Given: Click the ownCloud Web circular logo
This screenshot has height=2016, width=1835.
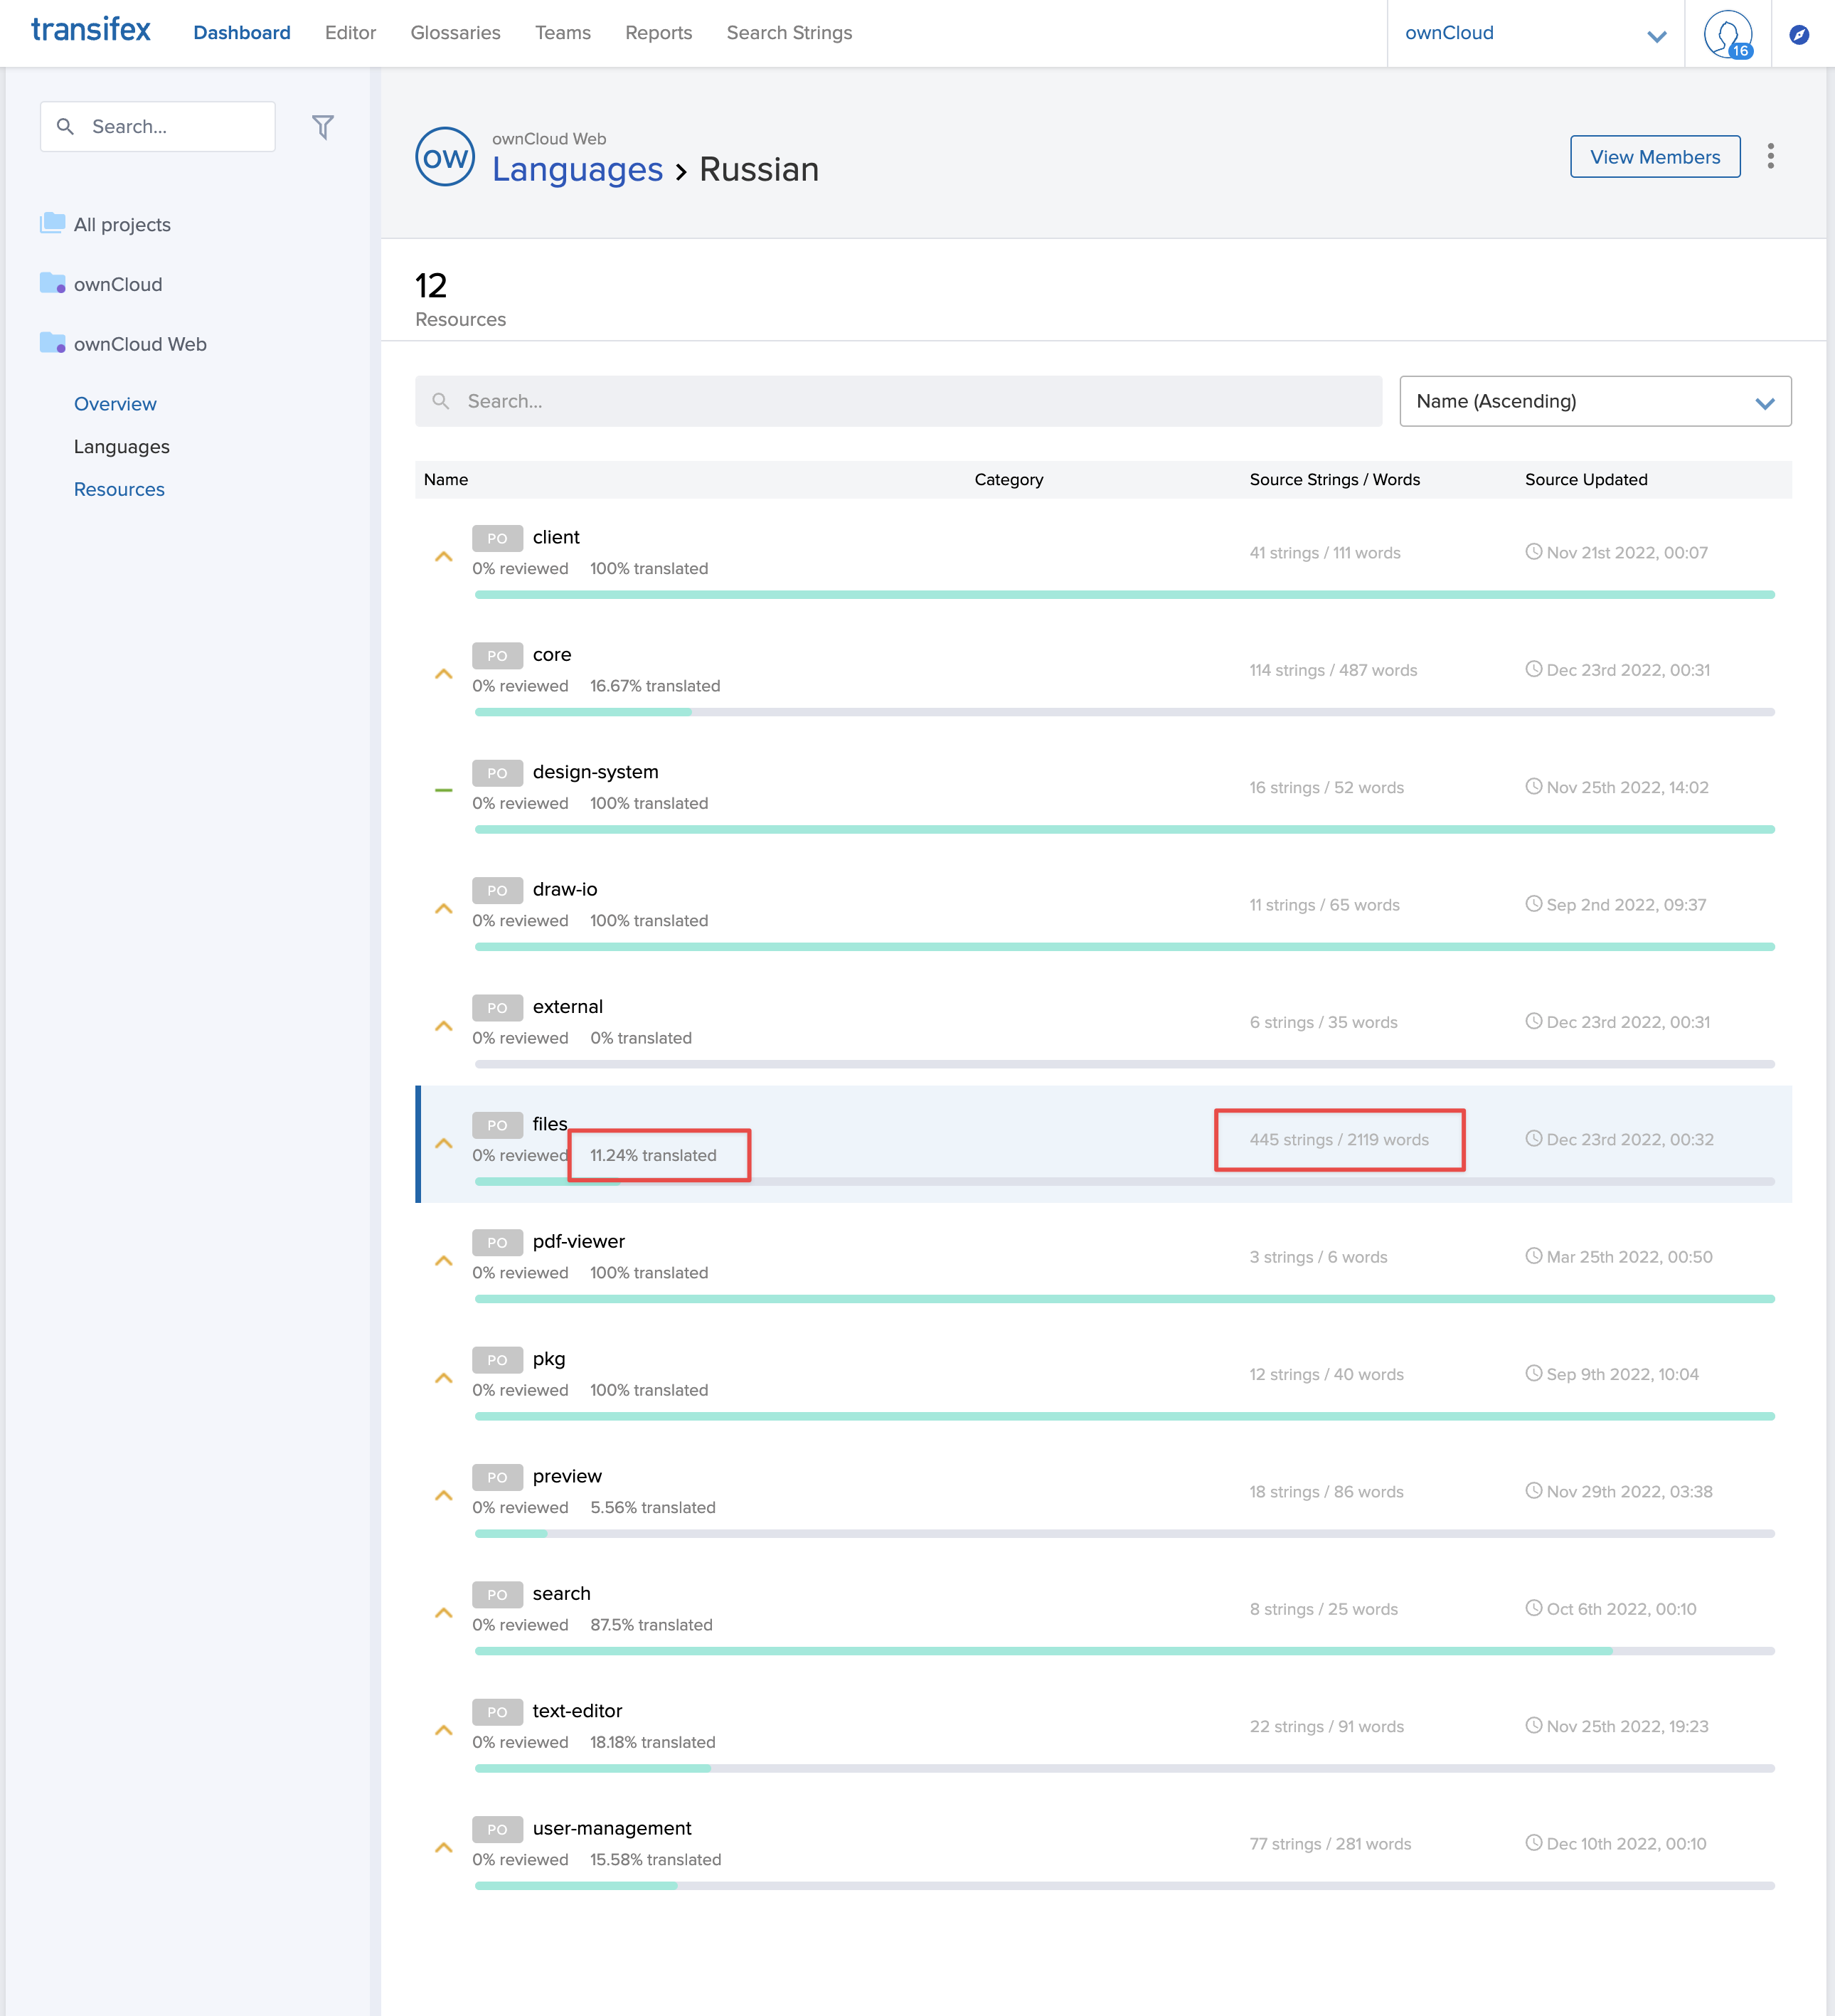Looking at the screenshot, I should (444, 156).
